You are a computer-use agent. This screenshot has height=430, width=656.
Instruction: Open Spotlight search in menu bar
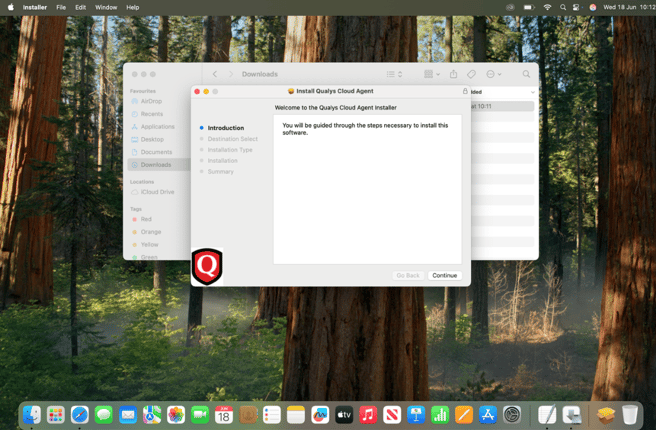click(x=563, y=7)
